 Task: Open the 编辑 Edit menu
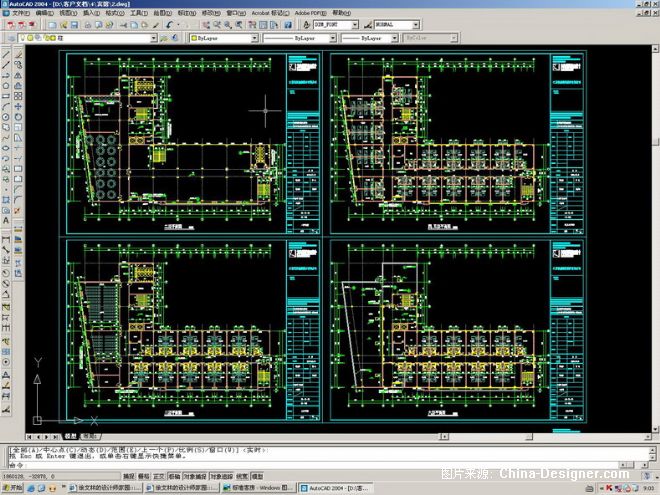(x=44, y=13)
